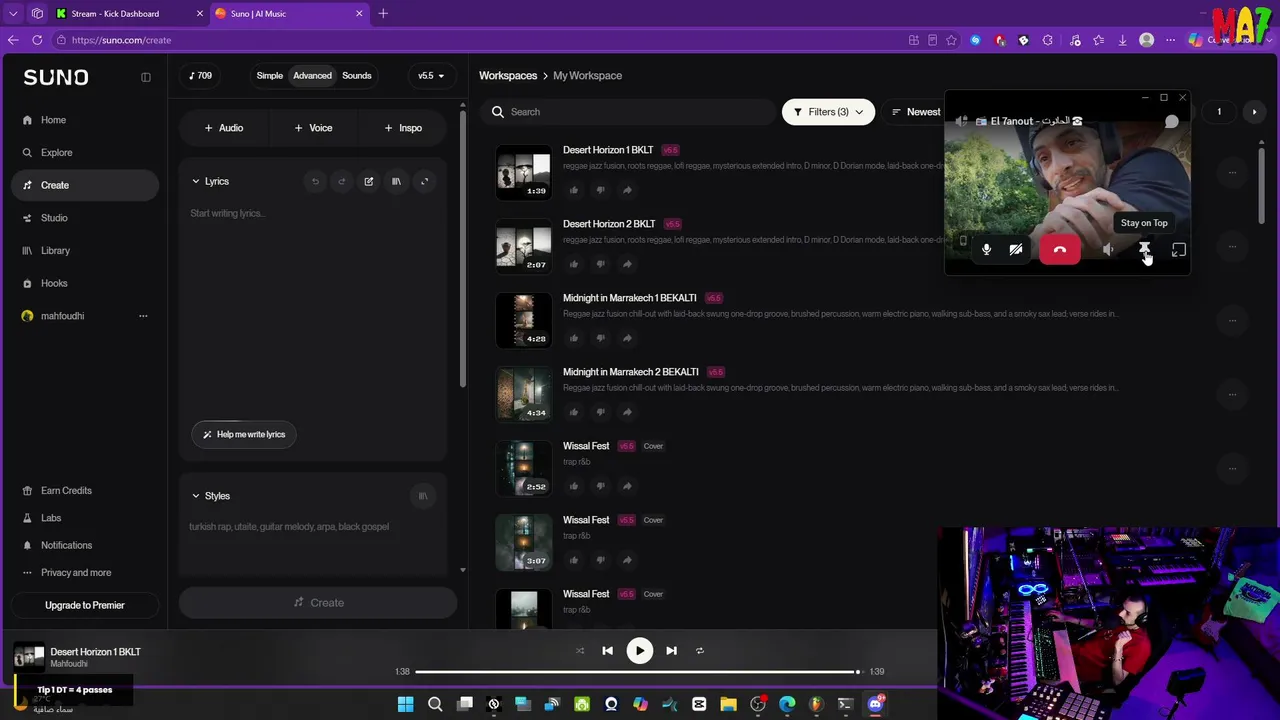Toggle camera in the call window

click(x=1016, y=250)
